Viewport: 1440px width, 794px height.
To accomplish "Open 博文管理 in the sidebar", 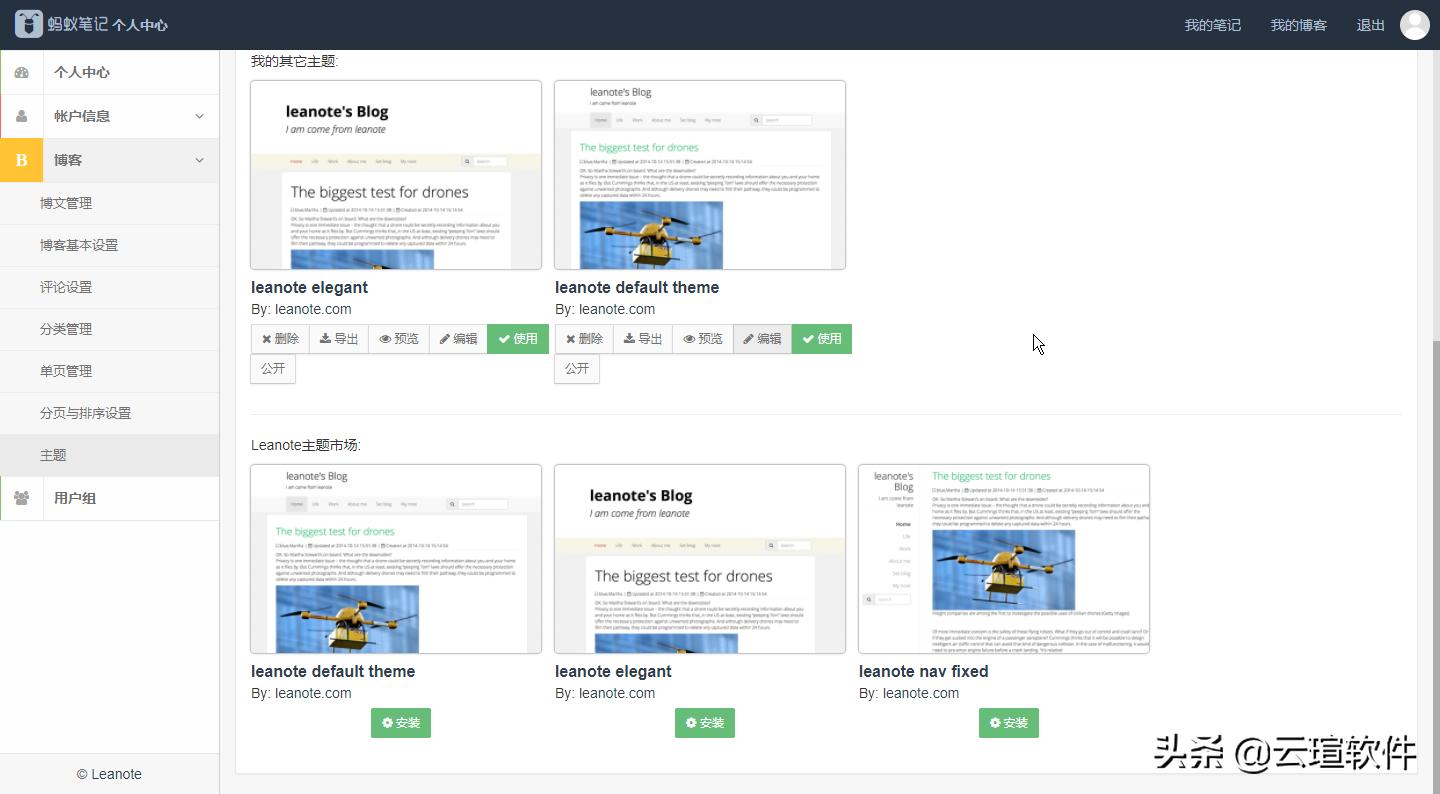I will [x=110, y=203].
